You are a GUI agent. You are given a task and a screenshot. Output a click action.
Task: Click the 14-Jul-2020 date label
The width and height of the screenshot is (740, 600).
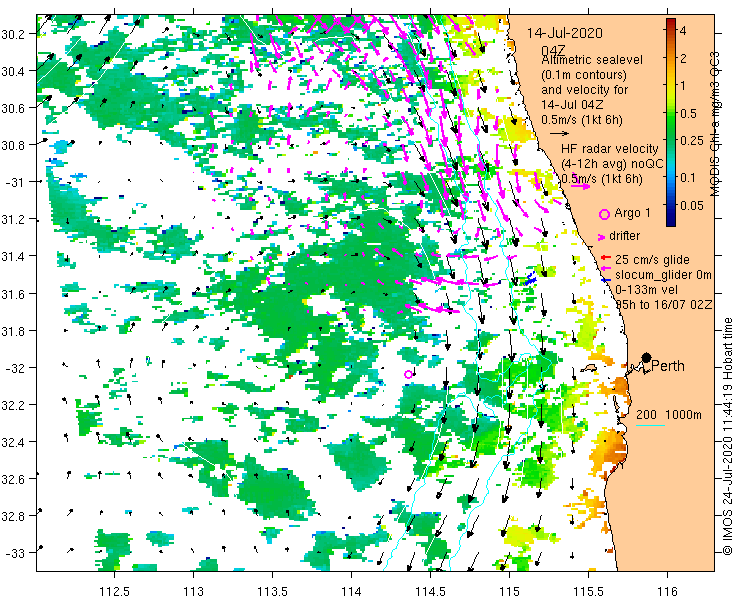click(x=565, y=33)
